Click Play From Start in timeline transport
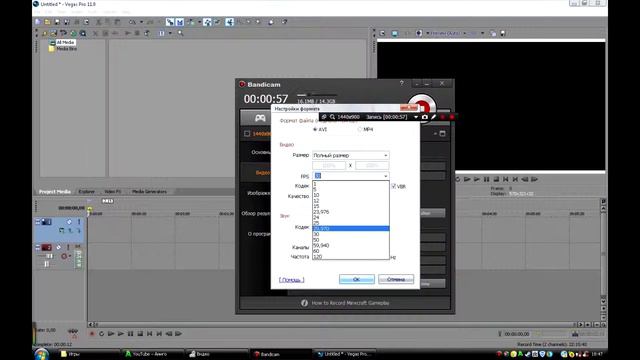The height and width of the screenshot is (360, 640). 111,334
